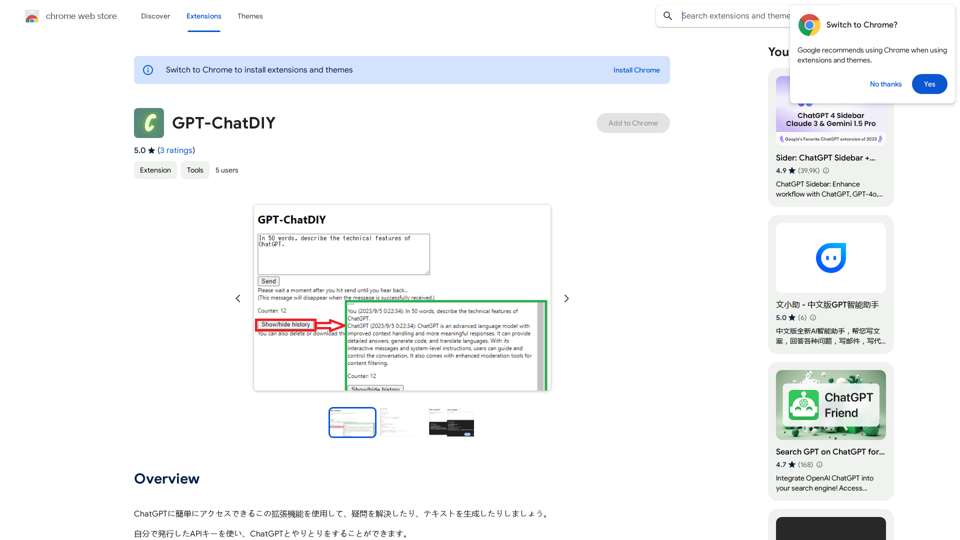Image resolution: width=960 pixels, height=540 pixels.
Task: Open the 文小助 - 中文版GPT智能助手 title
Action: click(827, 305)
